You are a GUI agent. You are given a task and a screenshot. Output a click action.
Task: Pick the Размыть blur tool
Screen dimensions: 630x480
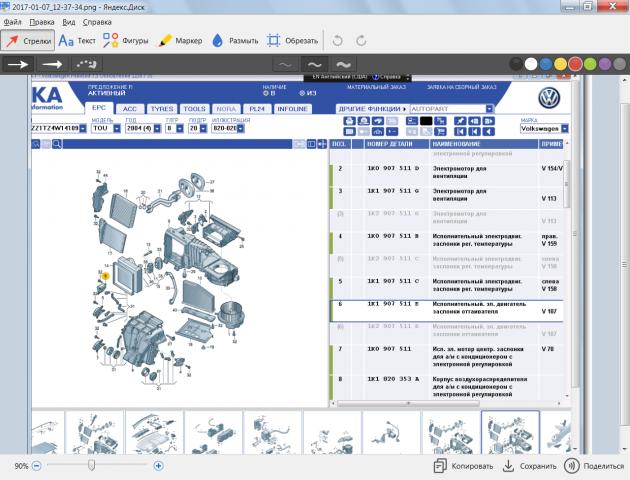(235, 41)
